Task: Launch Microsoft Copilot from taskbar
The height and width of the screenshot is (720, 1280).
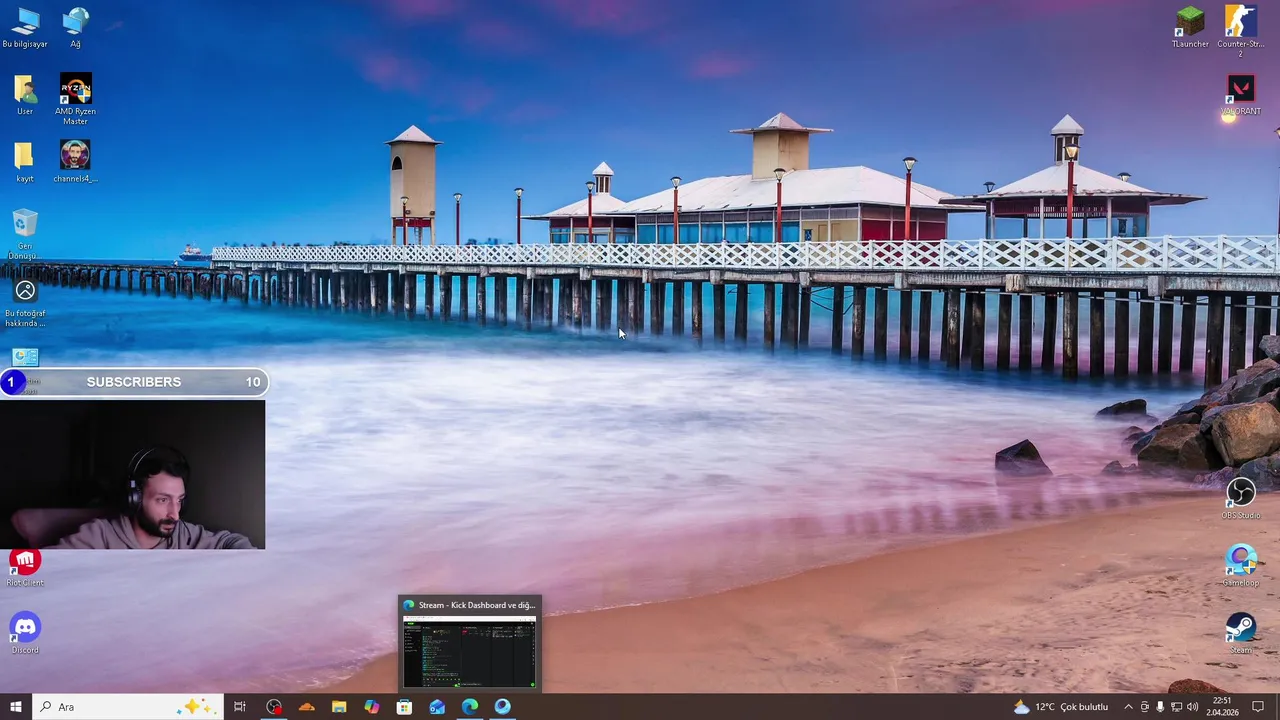Action: click(372, 707)
